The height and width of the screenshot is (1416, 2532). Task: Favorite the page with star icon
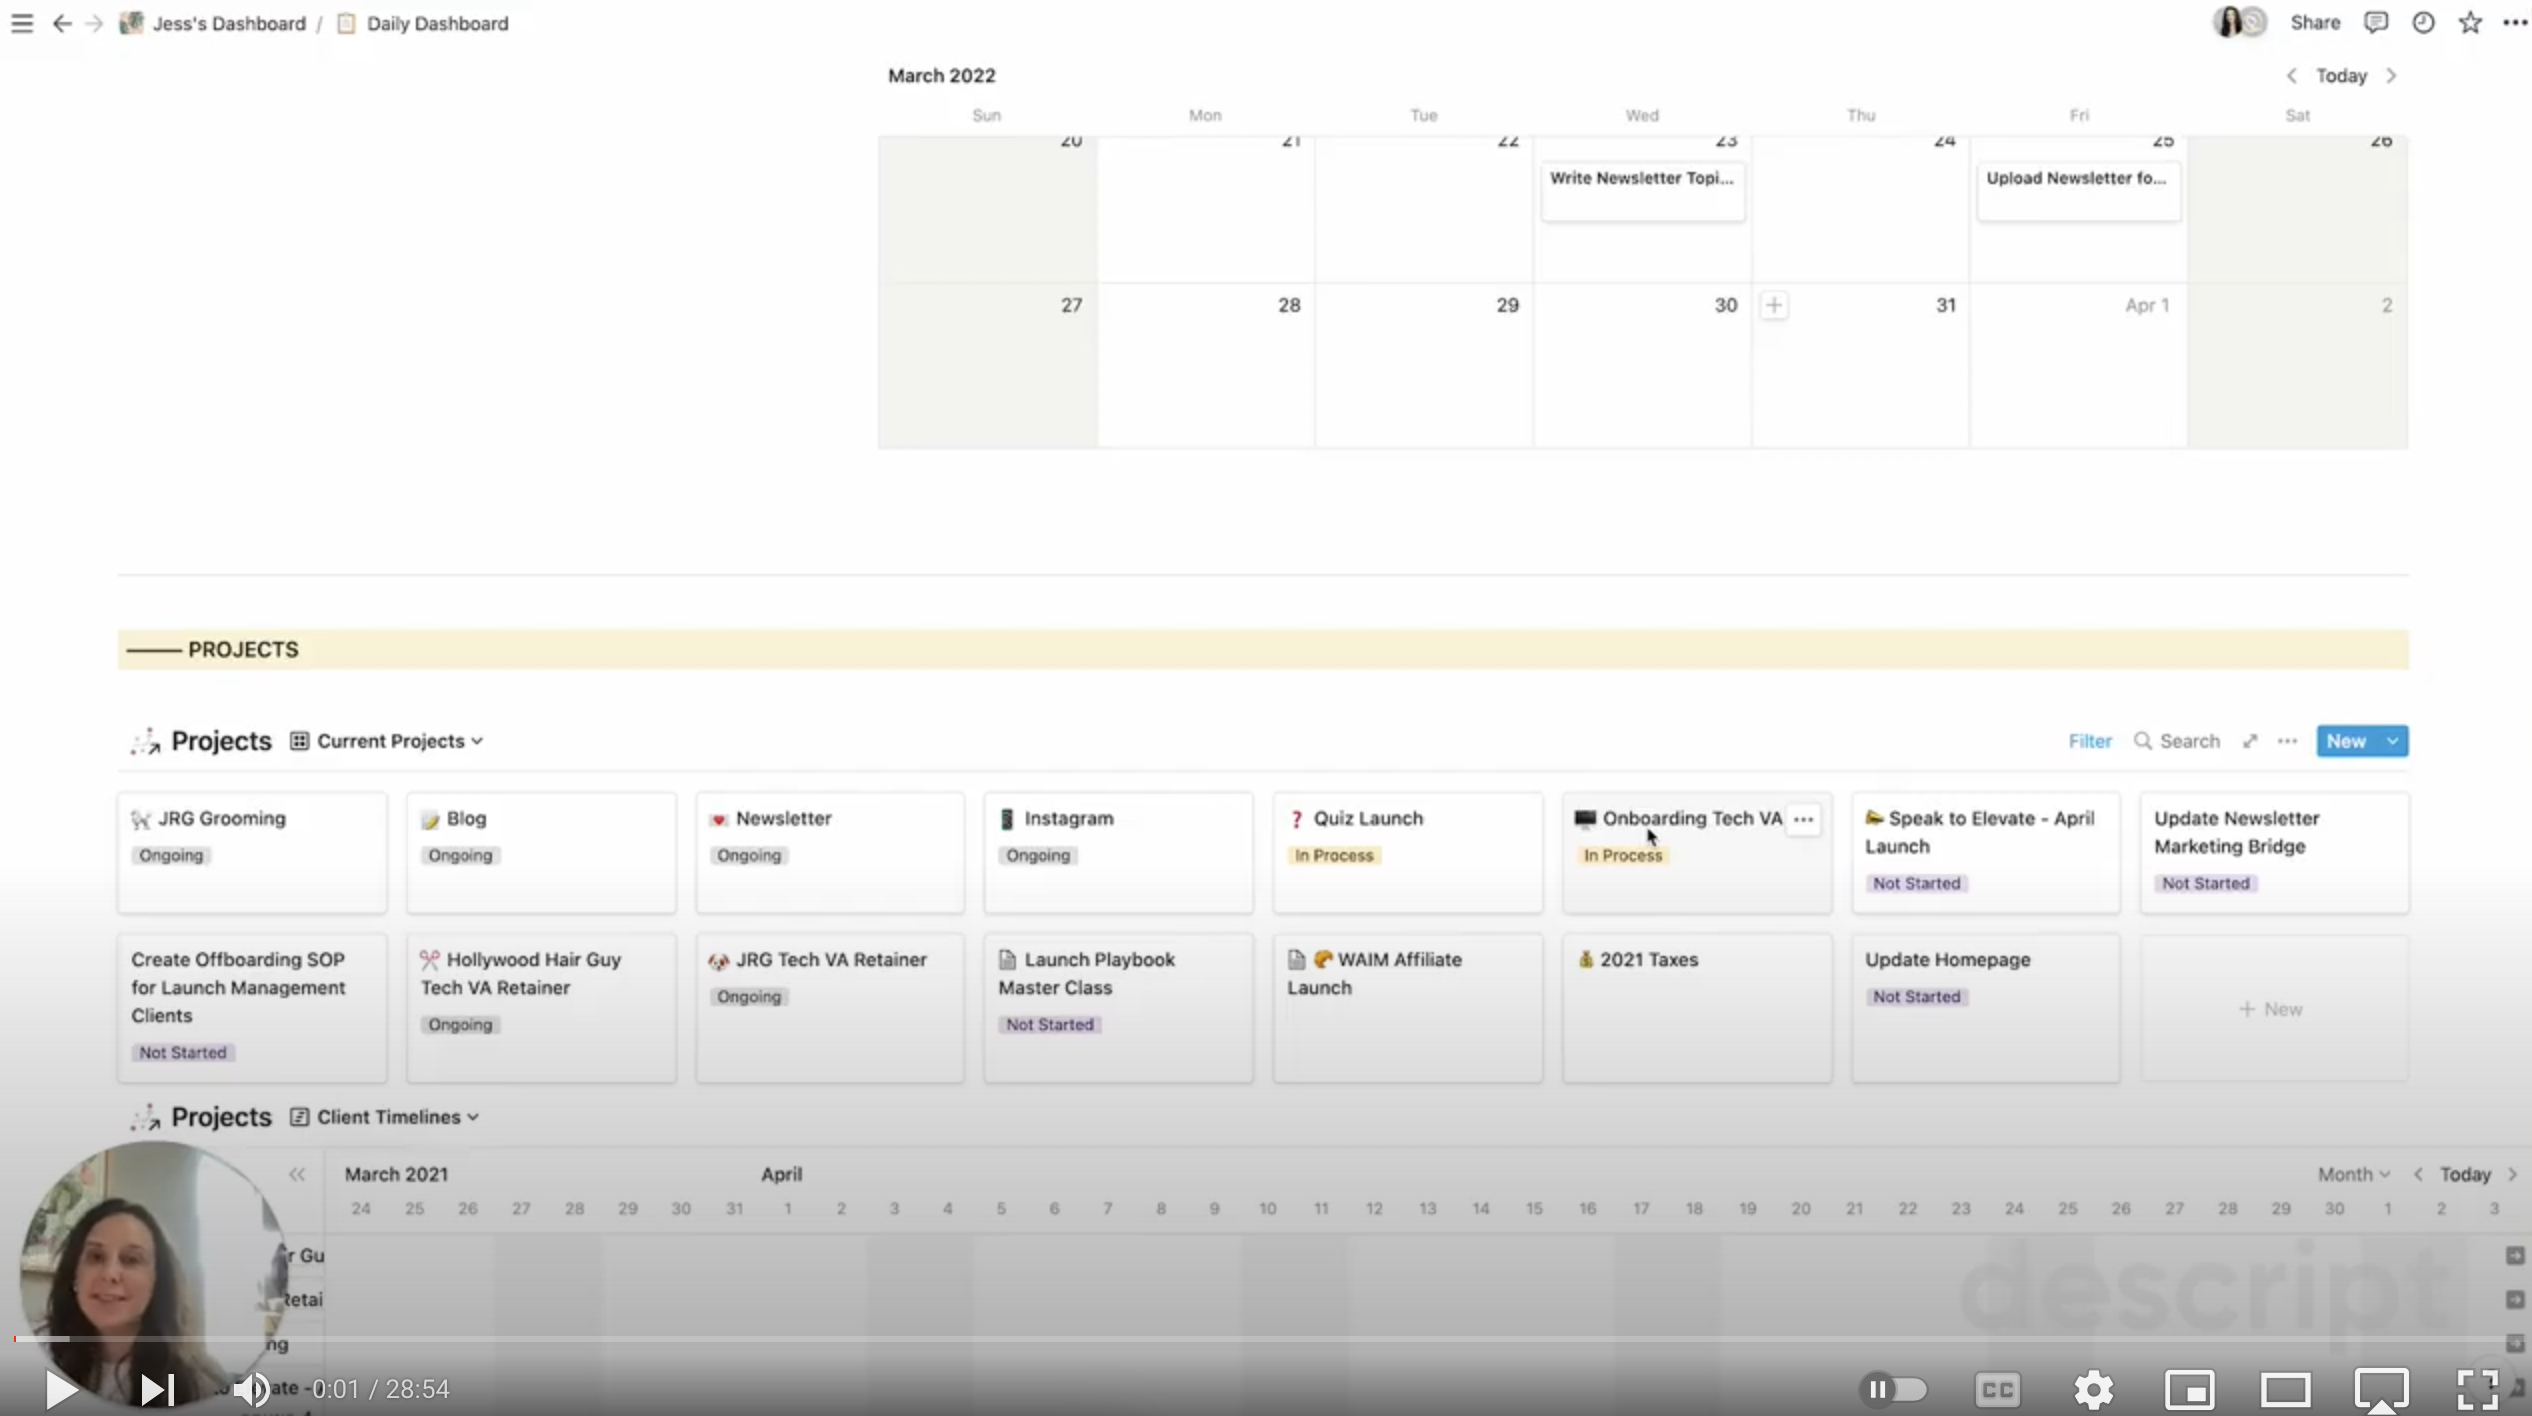click(2470, 22)
